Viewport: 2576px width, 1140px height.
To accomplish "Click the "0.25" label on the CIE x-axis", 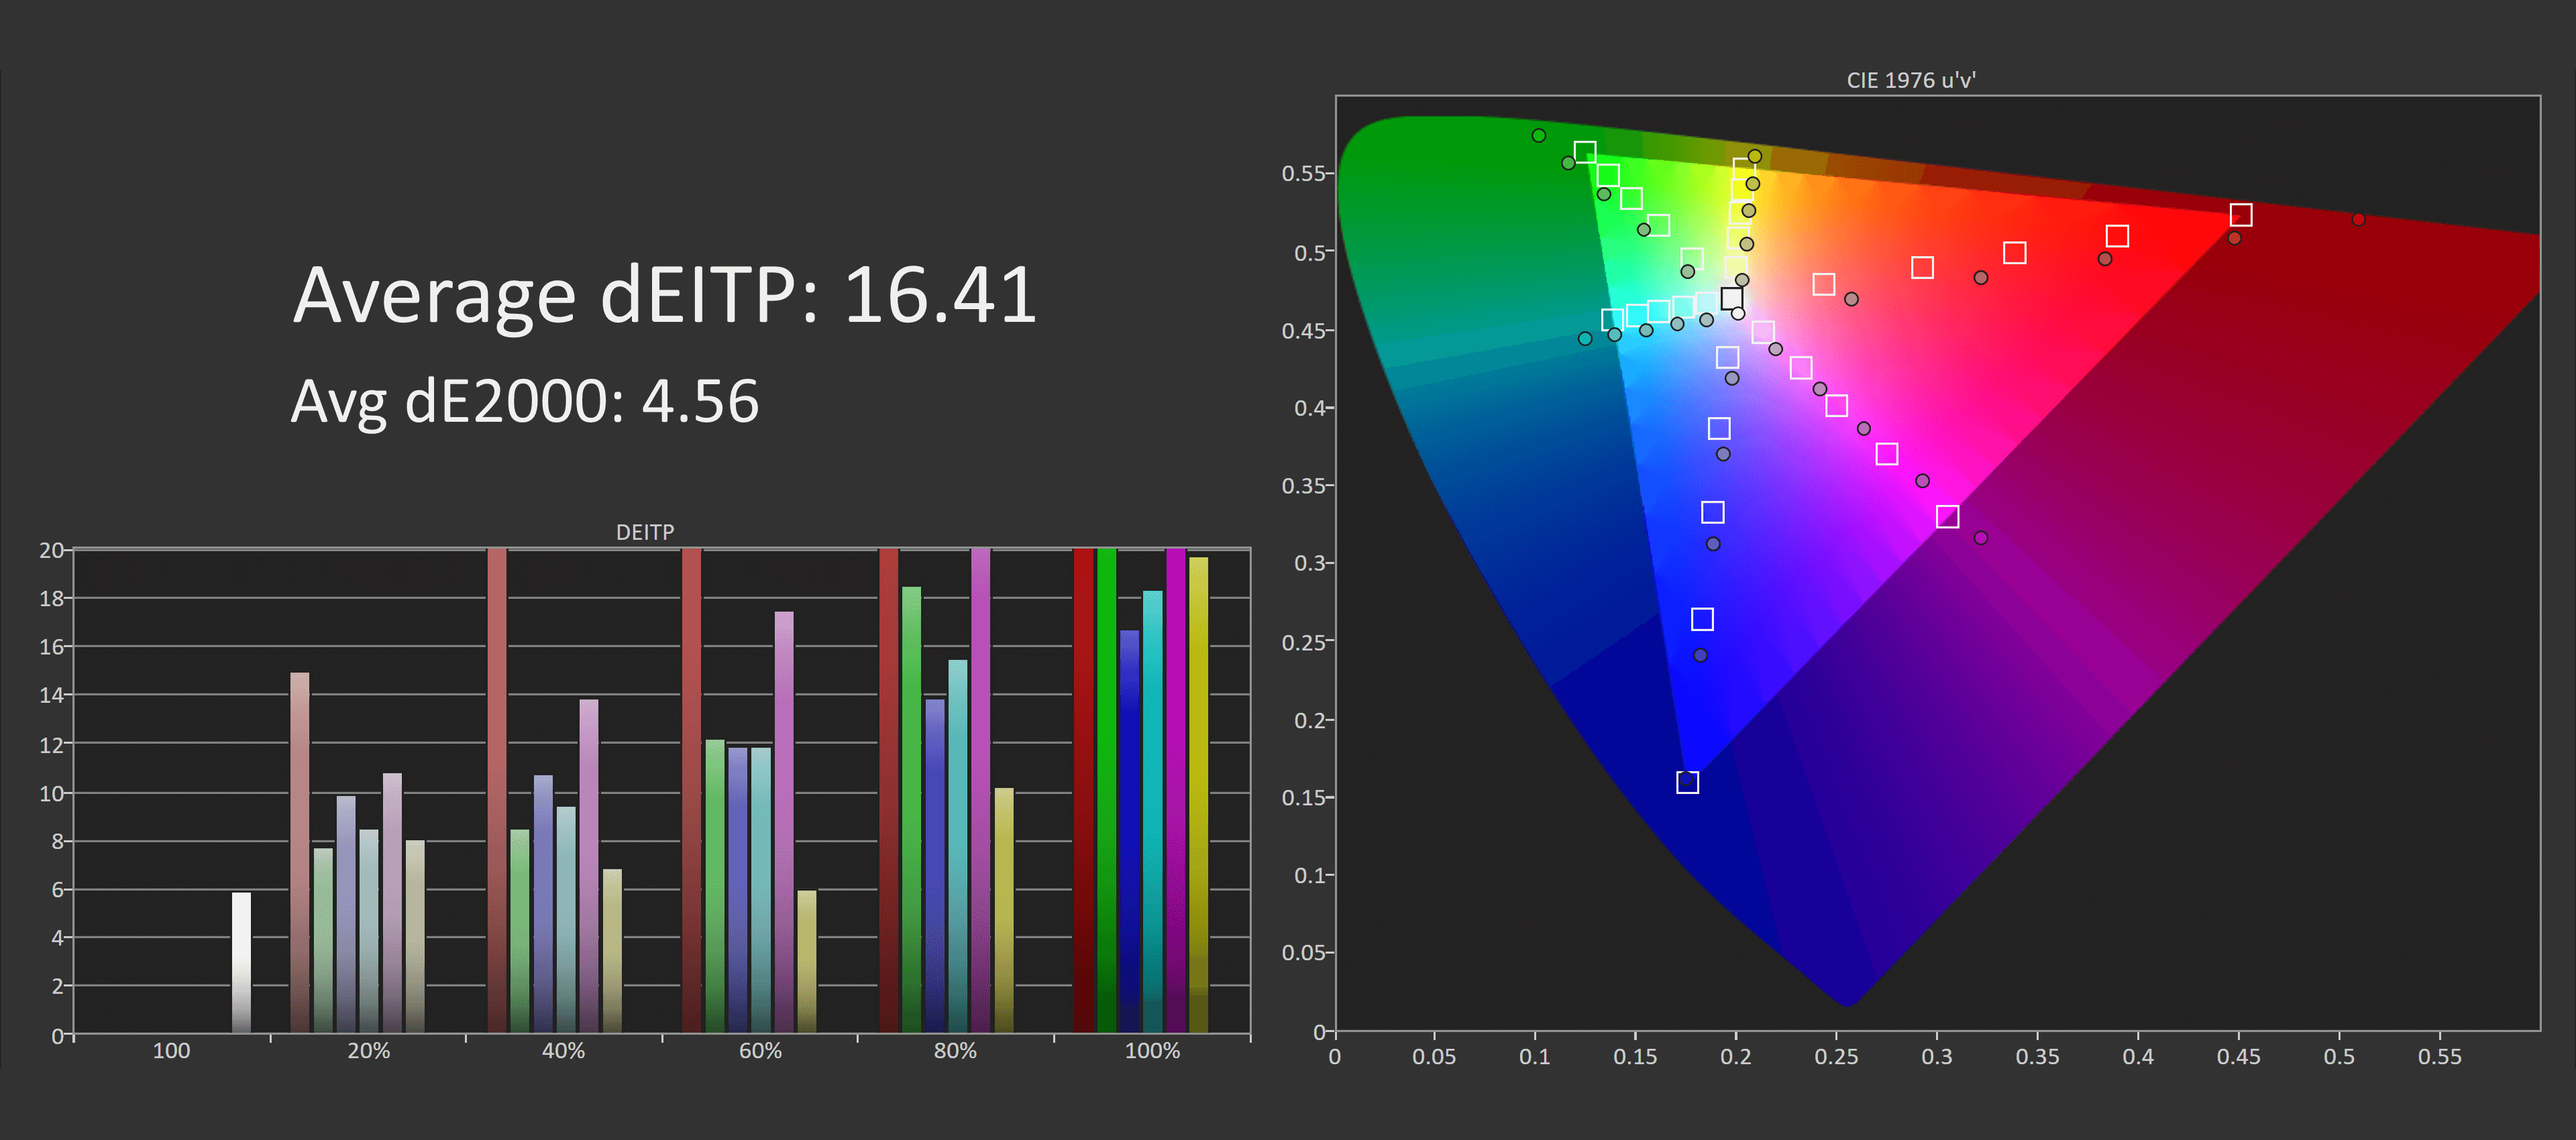I will 1837,1057.
